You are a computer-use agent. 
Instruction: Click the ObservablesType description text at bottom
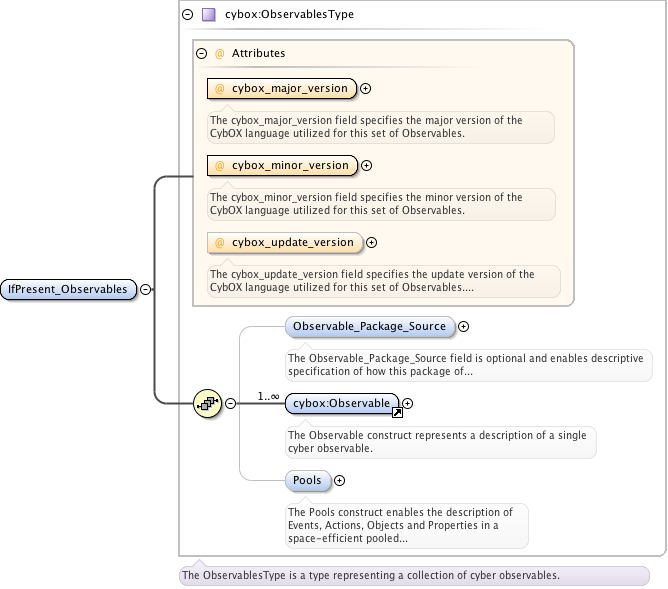[x=370, y=576]
